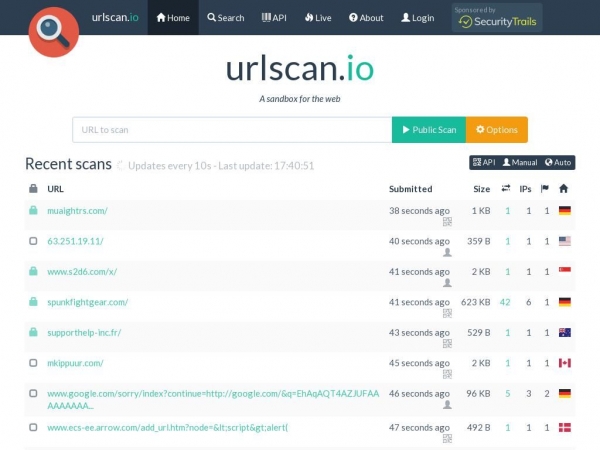600x450 pixels.
Task: Filter recent scans by API
Action: click(484, 162)
